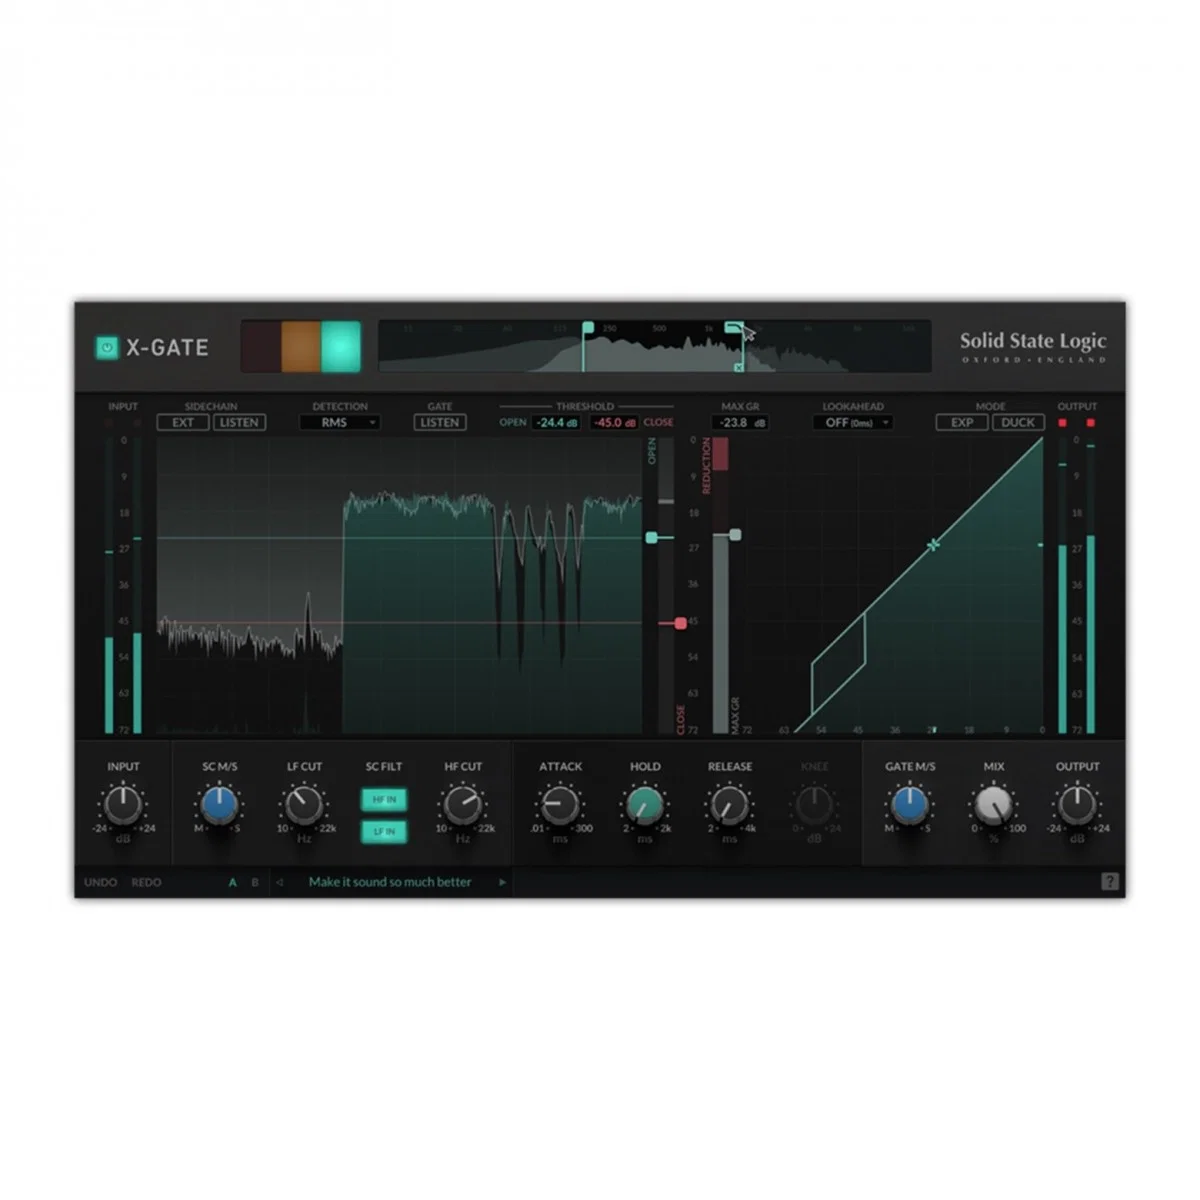Click the X-GATE title text
Image resolution: width=1200 pixels, height=1200 pixels.
(167, 347)
